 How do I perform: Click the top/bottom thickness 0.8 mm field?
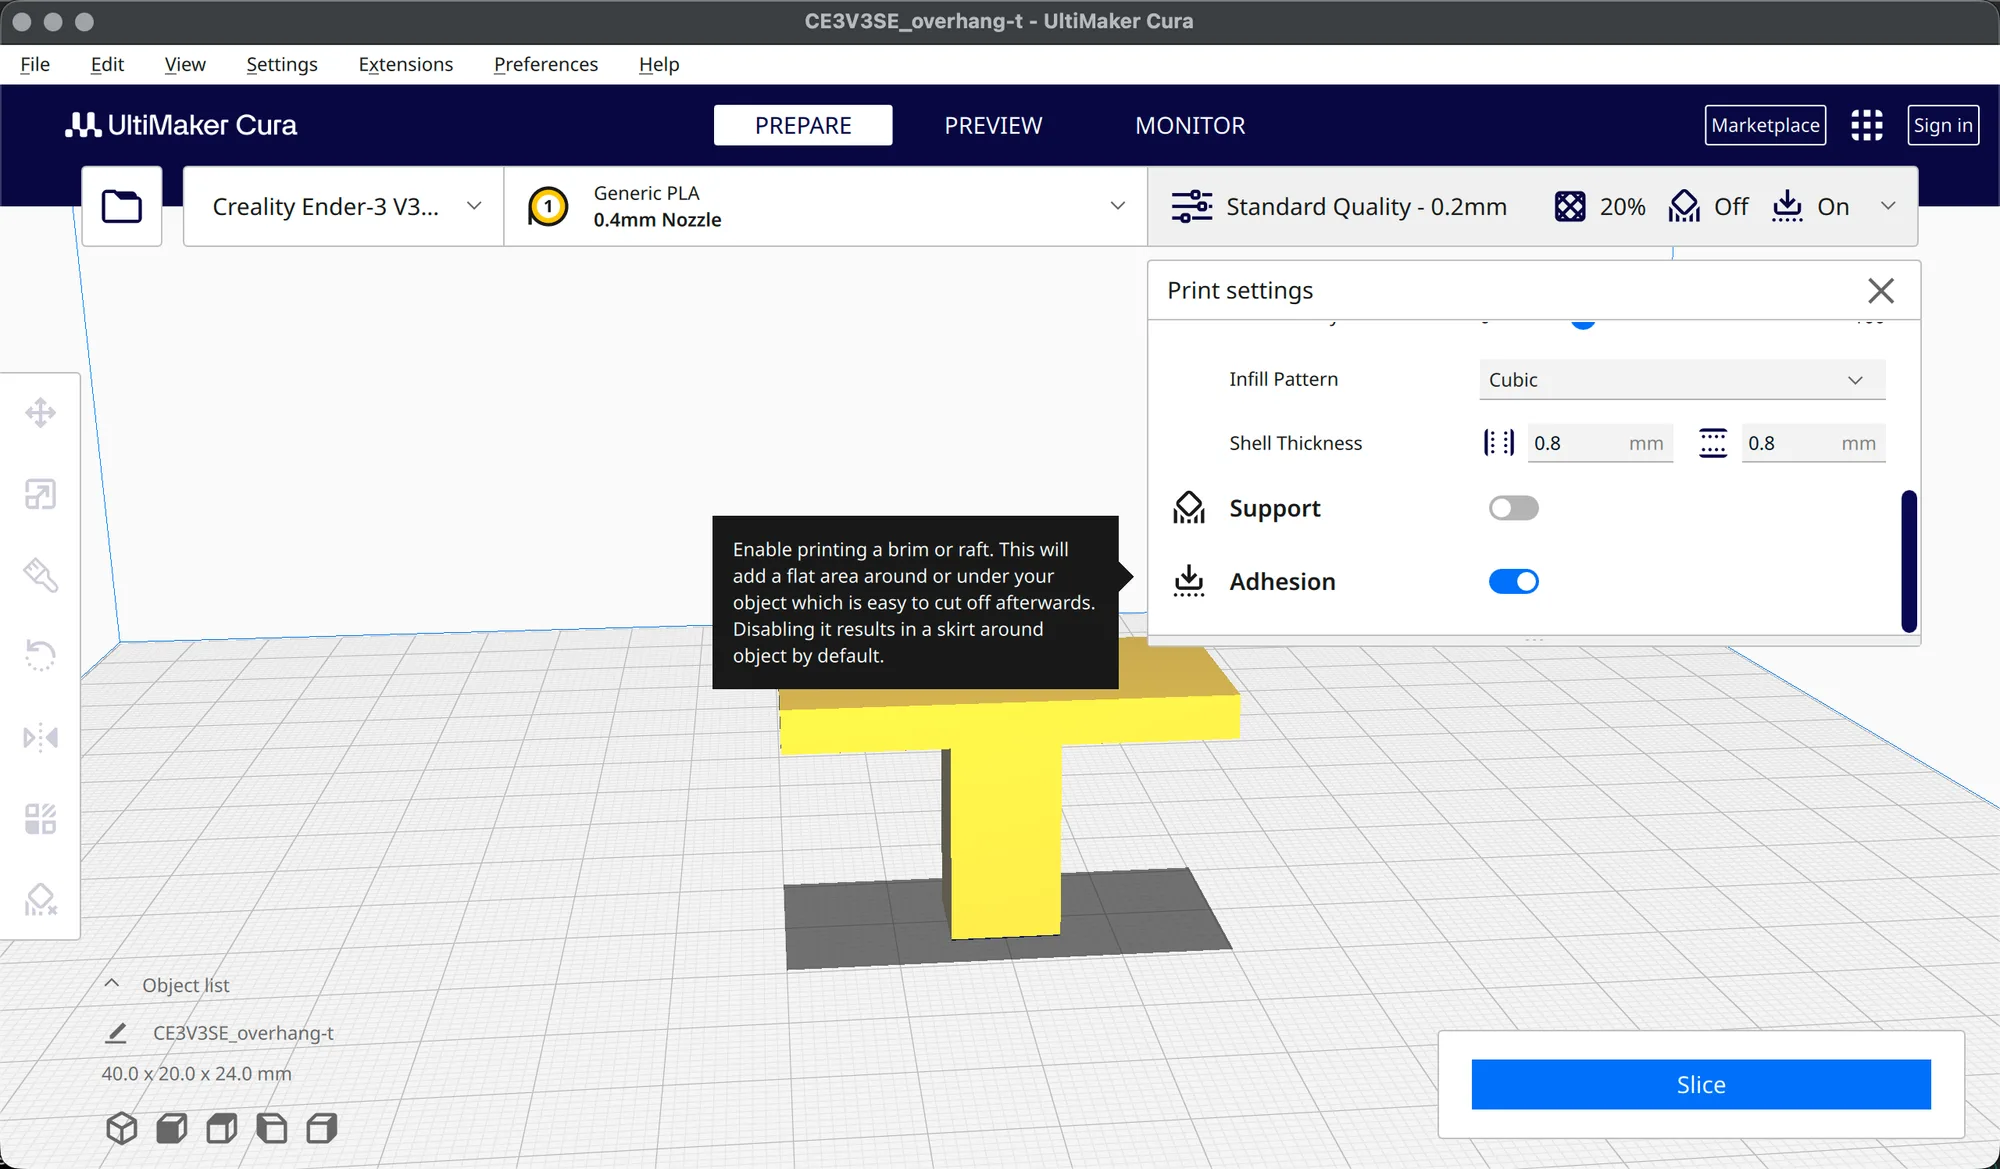point(1814,443)
